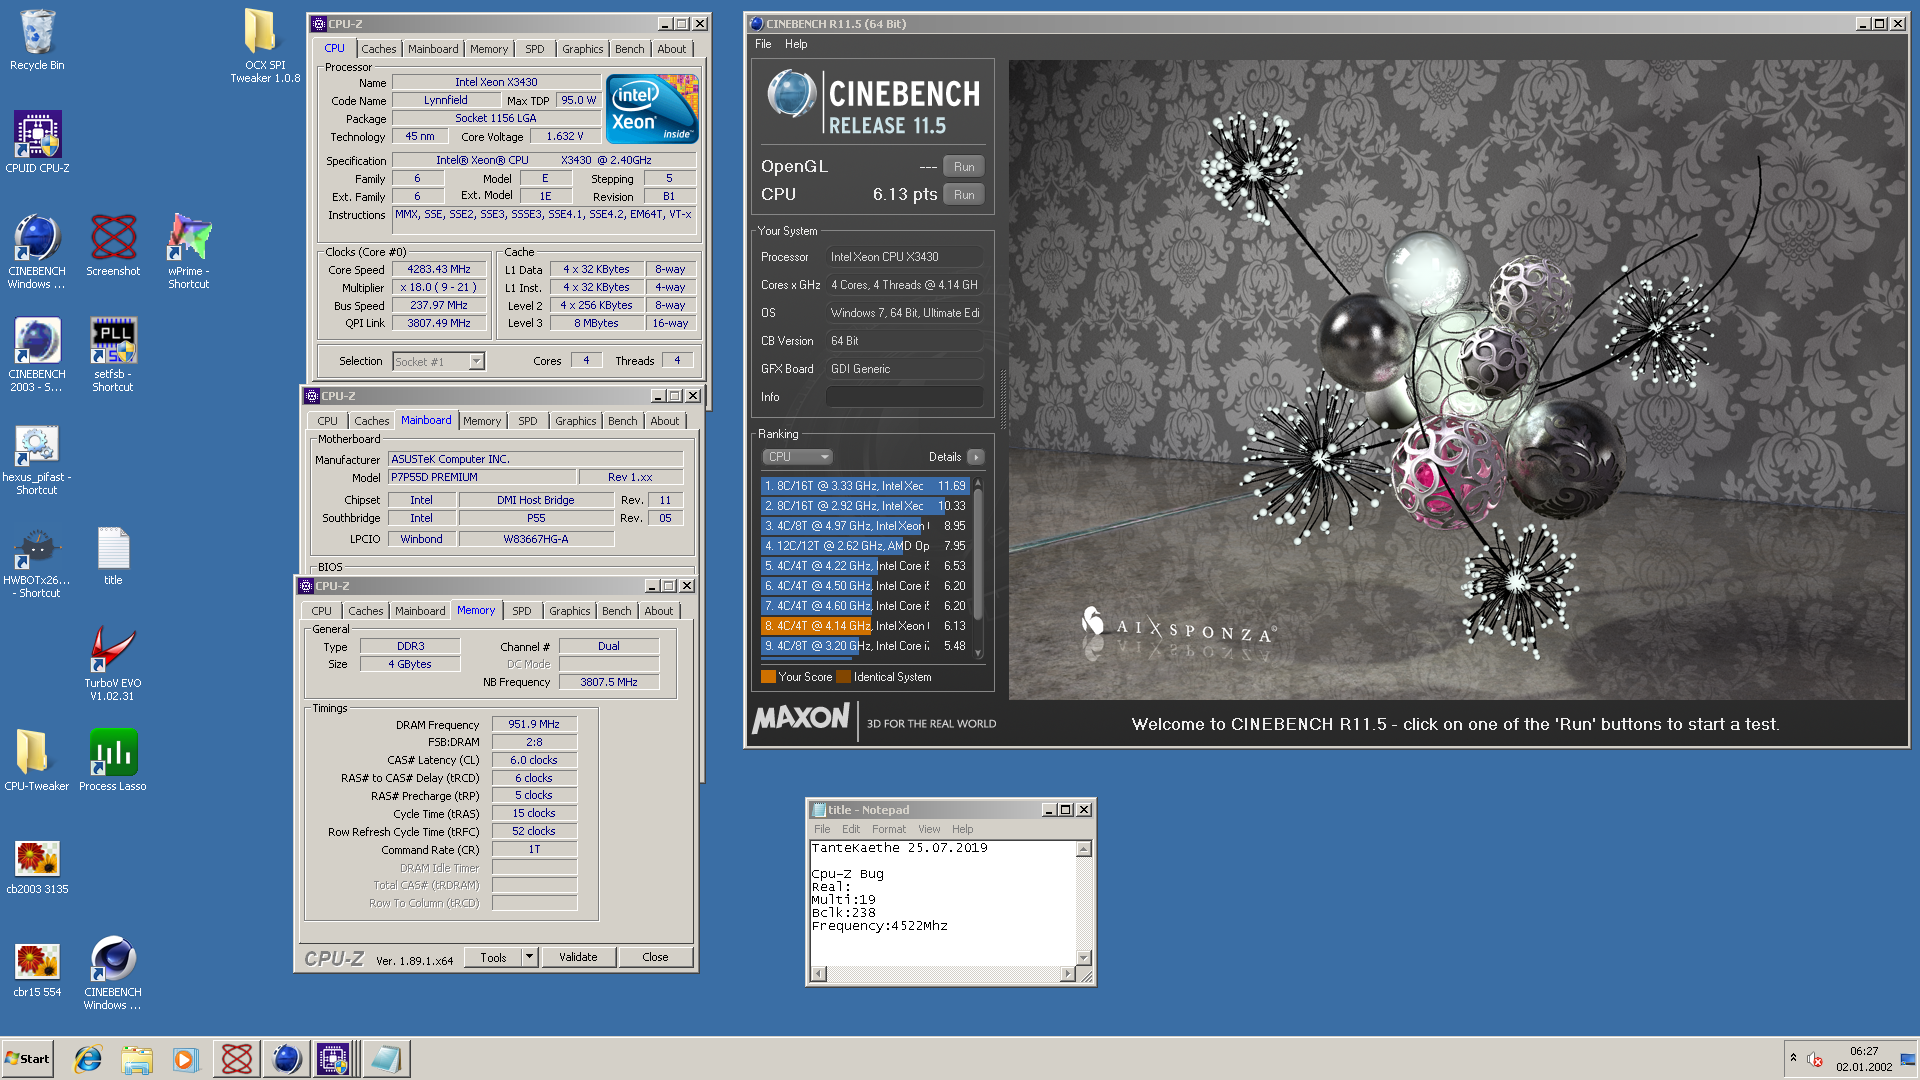Open Graphics tab in Mainboard CPU-Z window
The image size is (1920, 1080).
point(576,421)
